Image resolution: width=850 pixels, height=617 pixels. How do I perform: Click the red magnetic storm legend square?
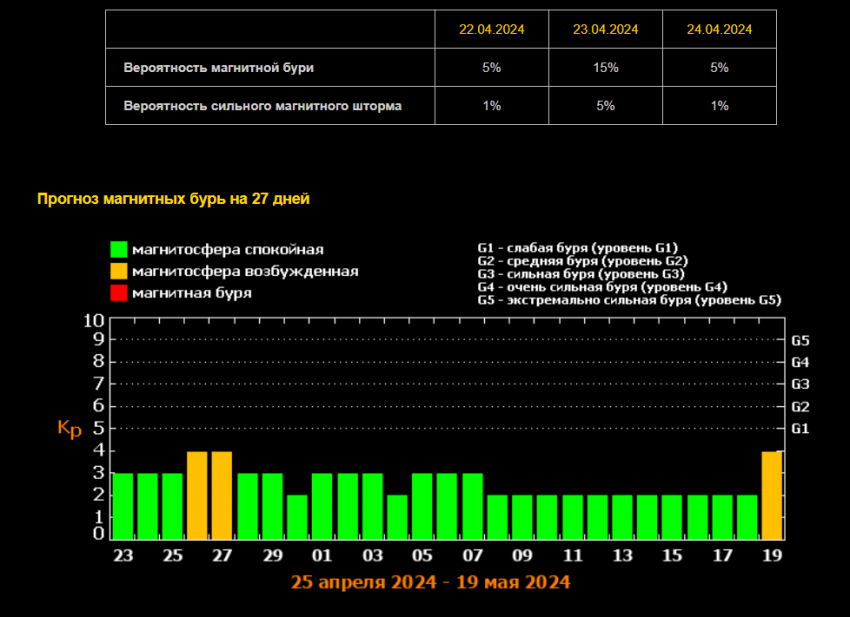coord(119,293)
